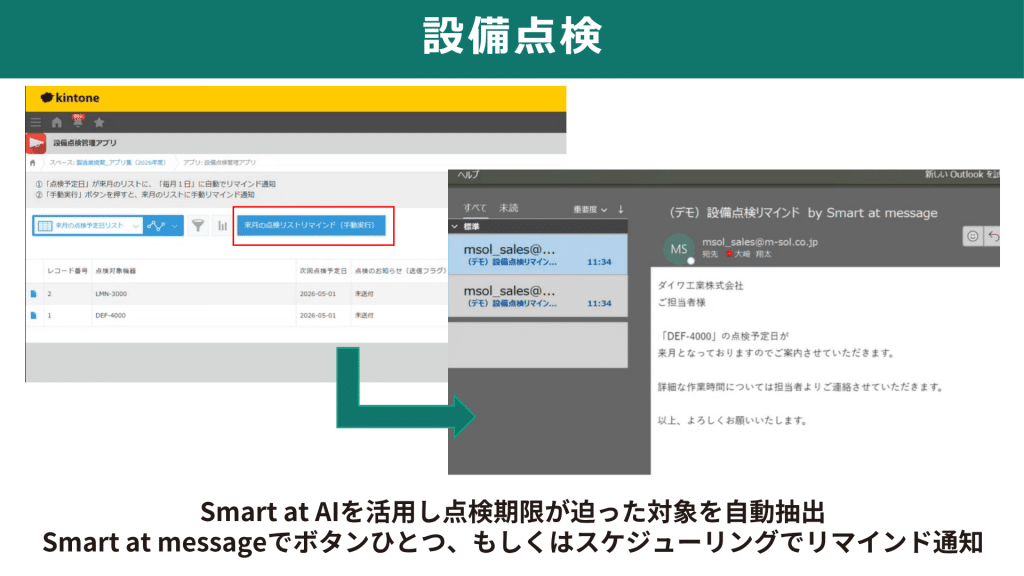1024x576 pixels.
Task: Click the 次回点検予定日 column header
Action: coord(323,270)
